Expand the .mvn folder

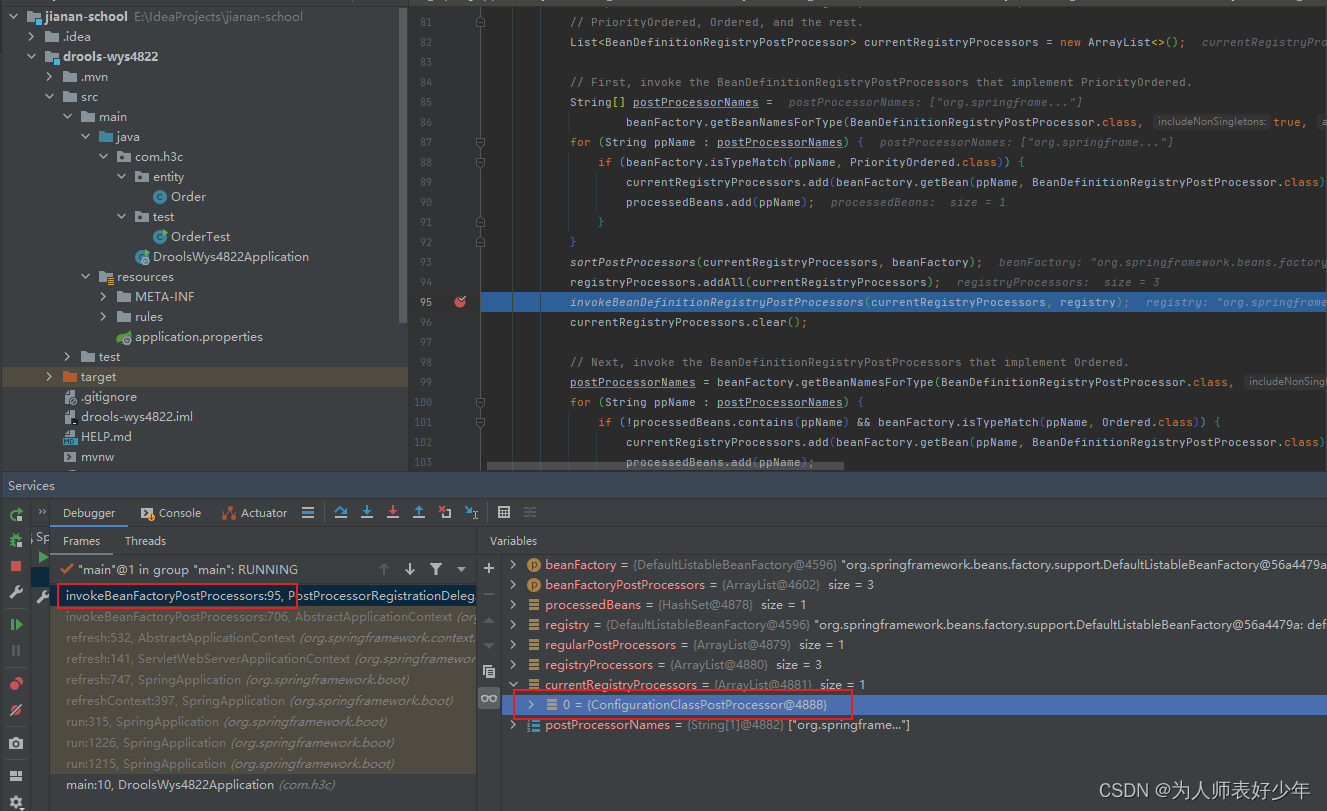coord(50,76)
